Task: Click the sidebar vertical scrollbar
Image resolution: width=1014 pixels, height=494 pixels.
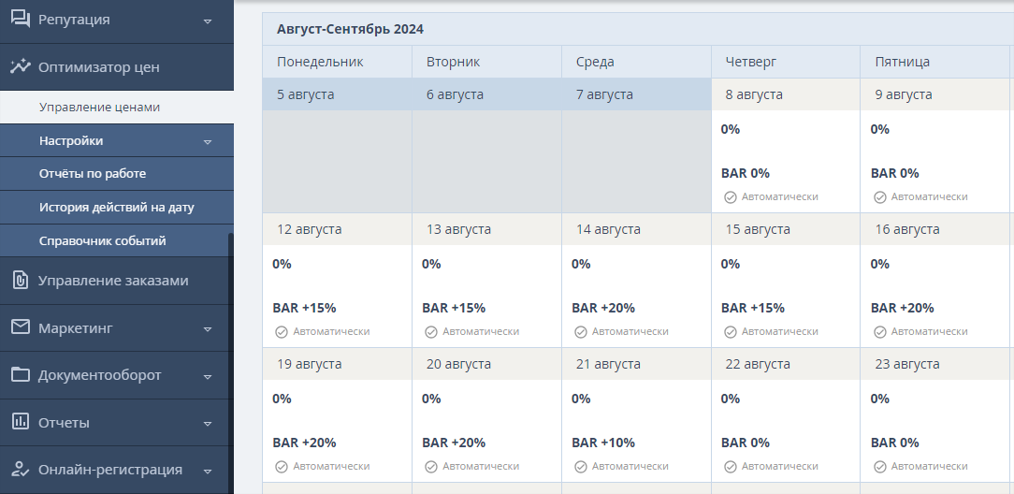Action: (231, 363)
